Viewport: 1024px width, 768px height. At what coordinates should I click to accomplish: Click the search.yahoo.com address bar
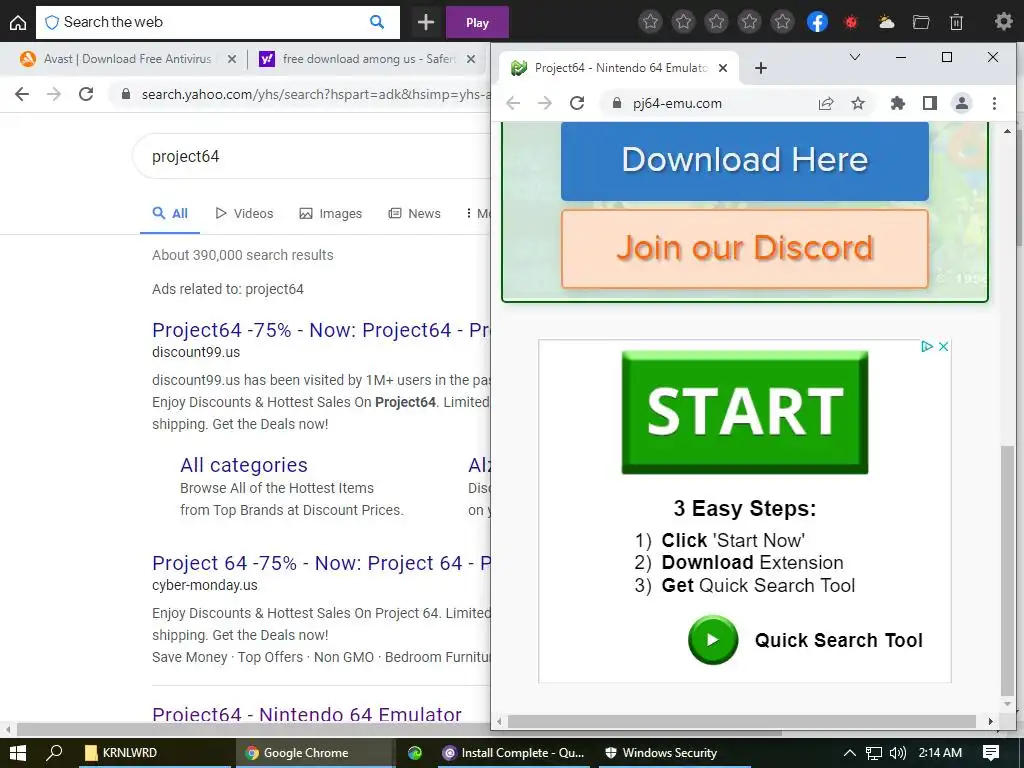[302, 94]
